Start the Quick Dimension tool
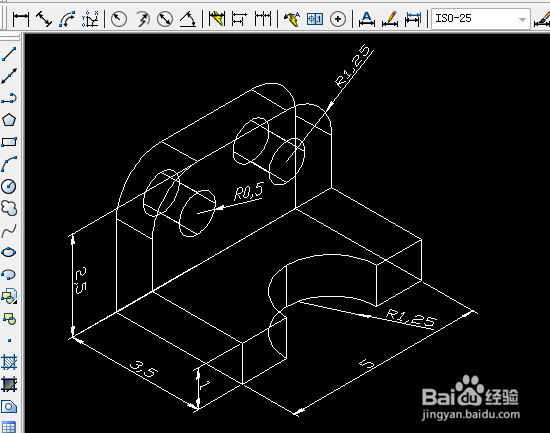The height and width of the screenshot is (433, 550). point(216,19)
